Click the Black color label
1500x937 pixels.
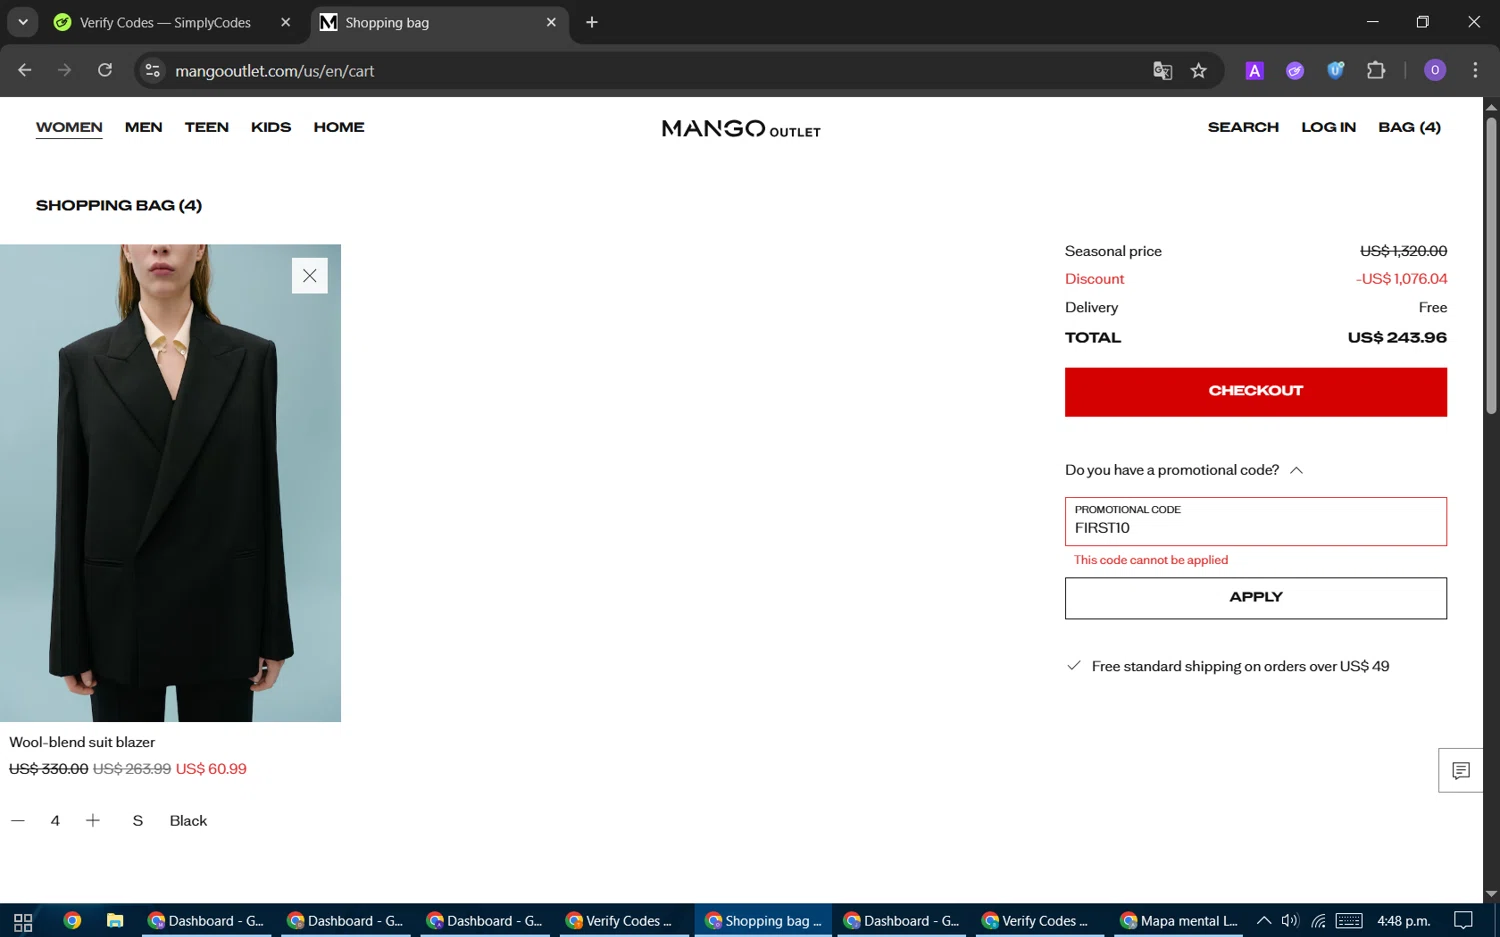coord(188,821)
